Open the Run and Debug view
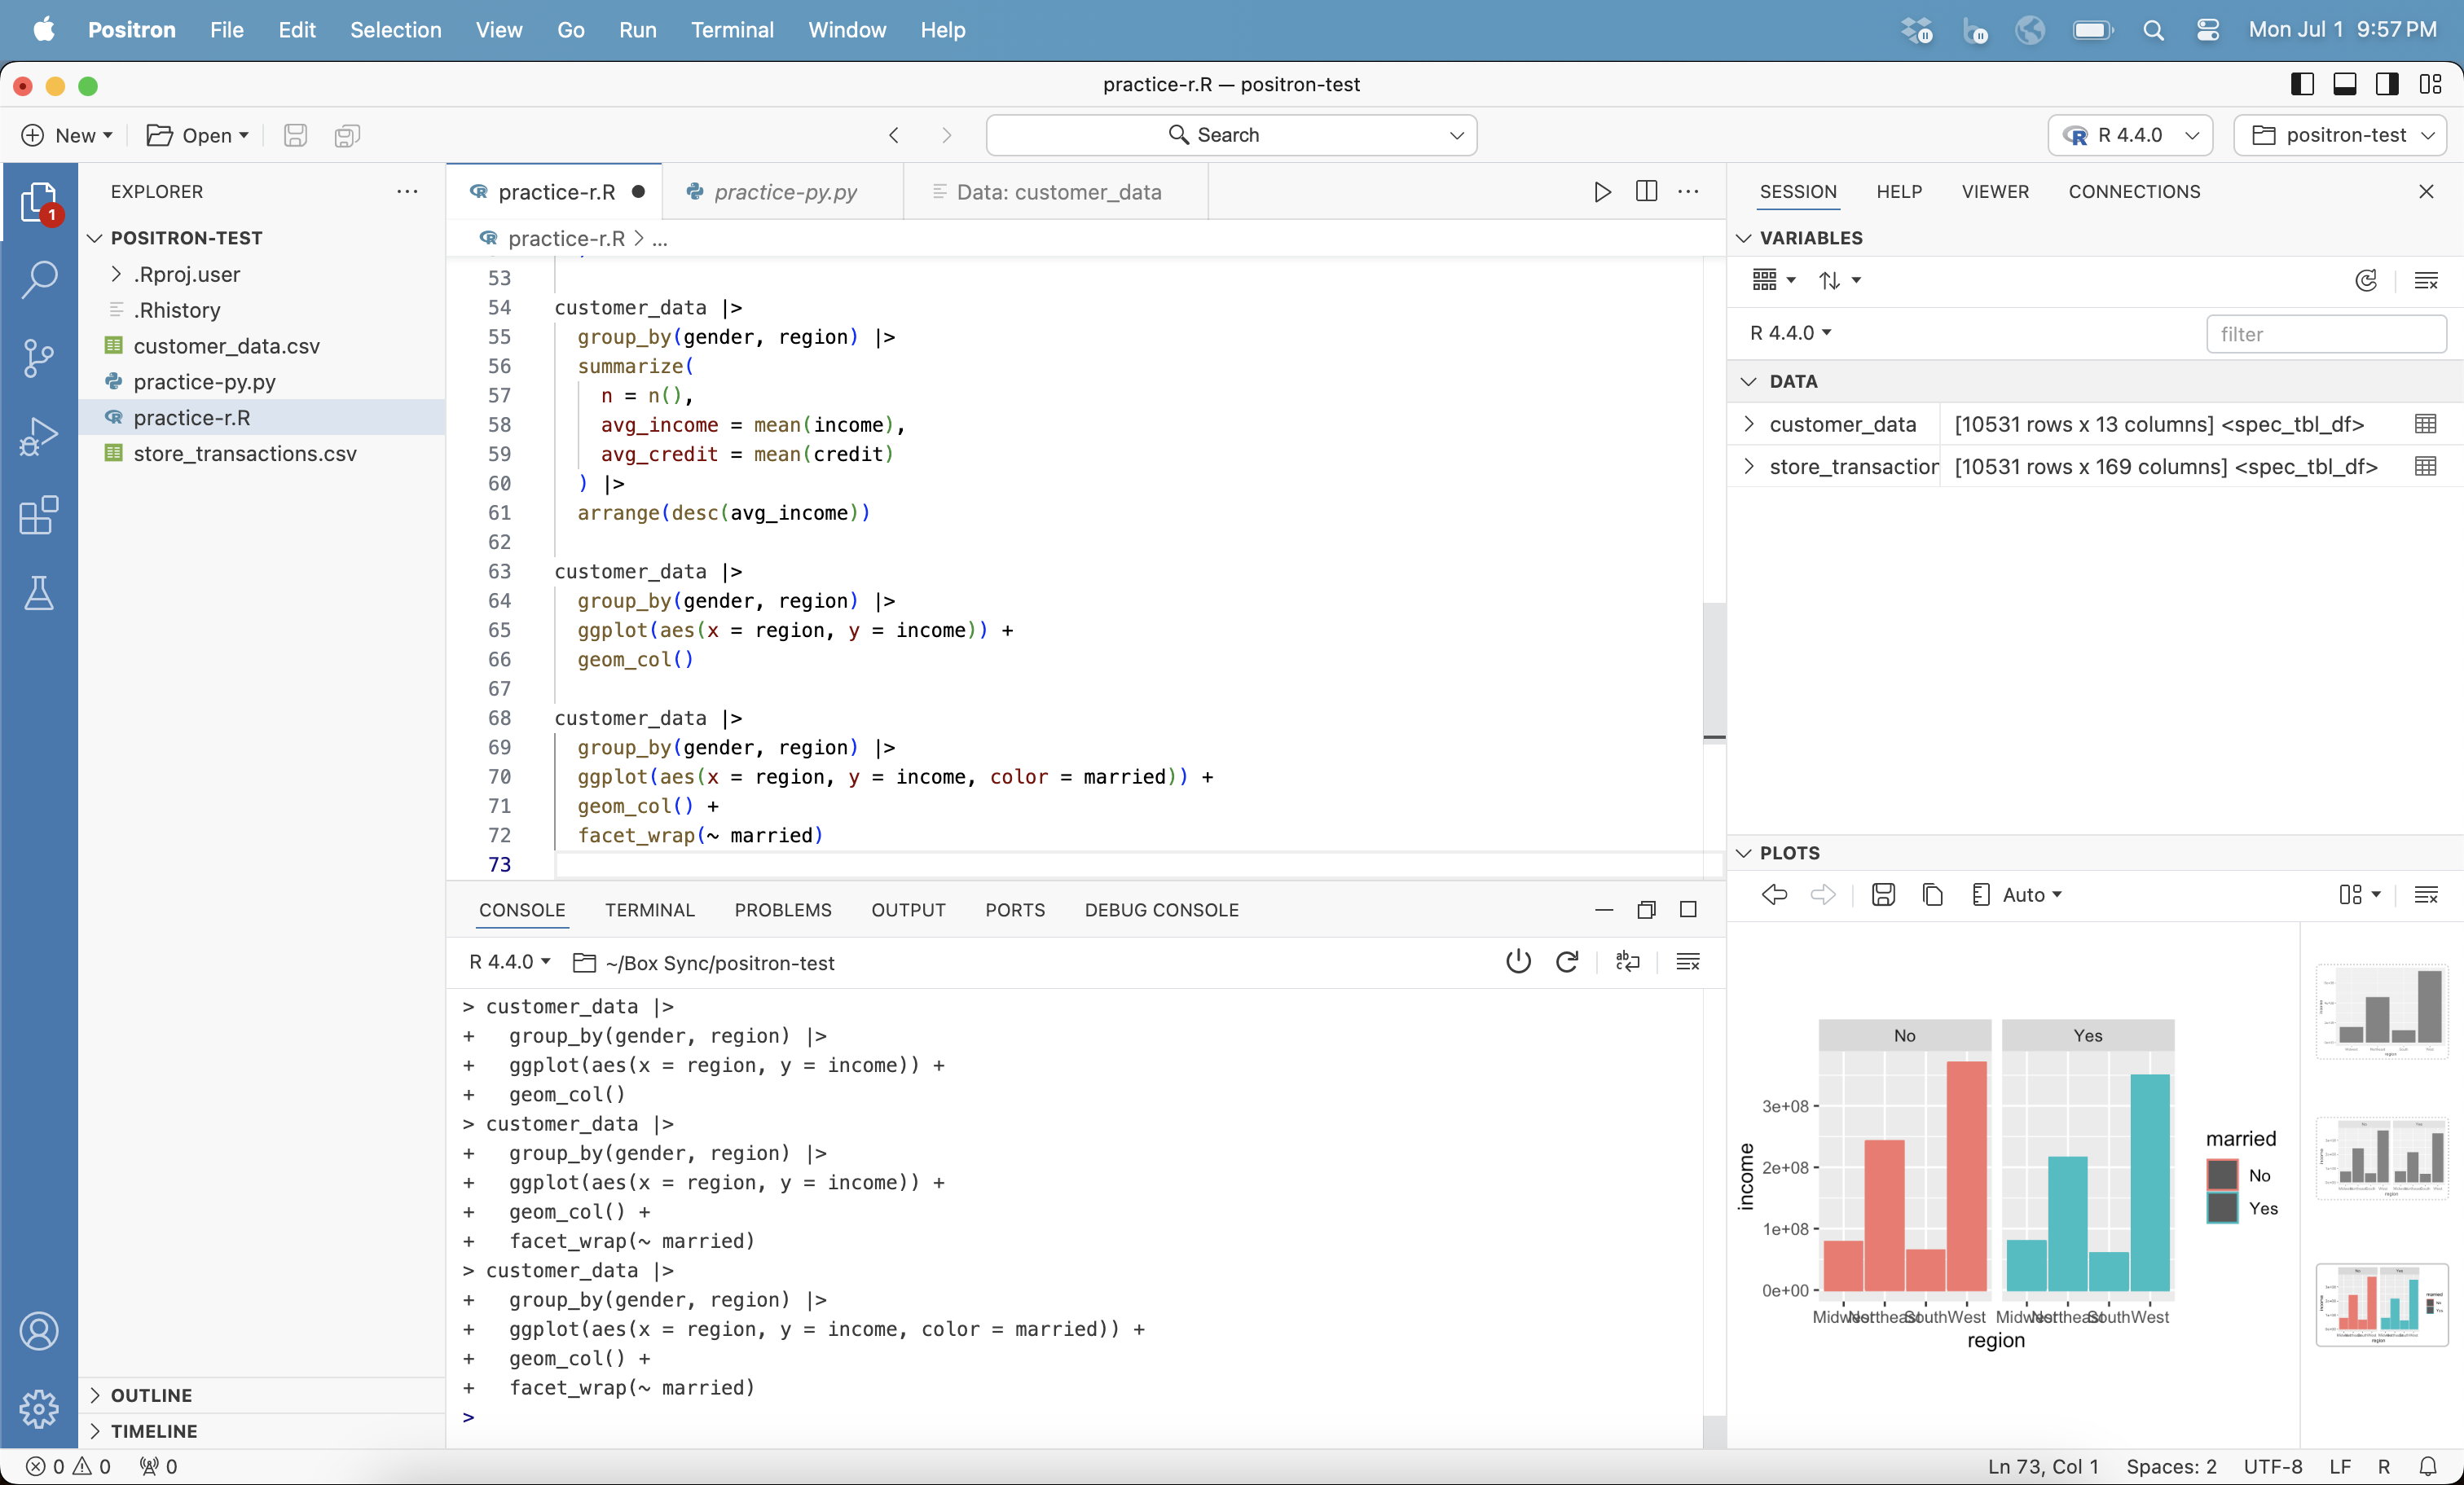The image size is (2464, 1485). coord(38,436)
